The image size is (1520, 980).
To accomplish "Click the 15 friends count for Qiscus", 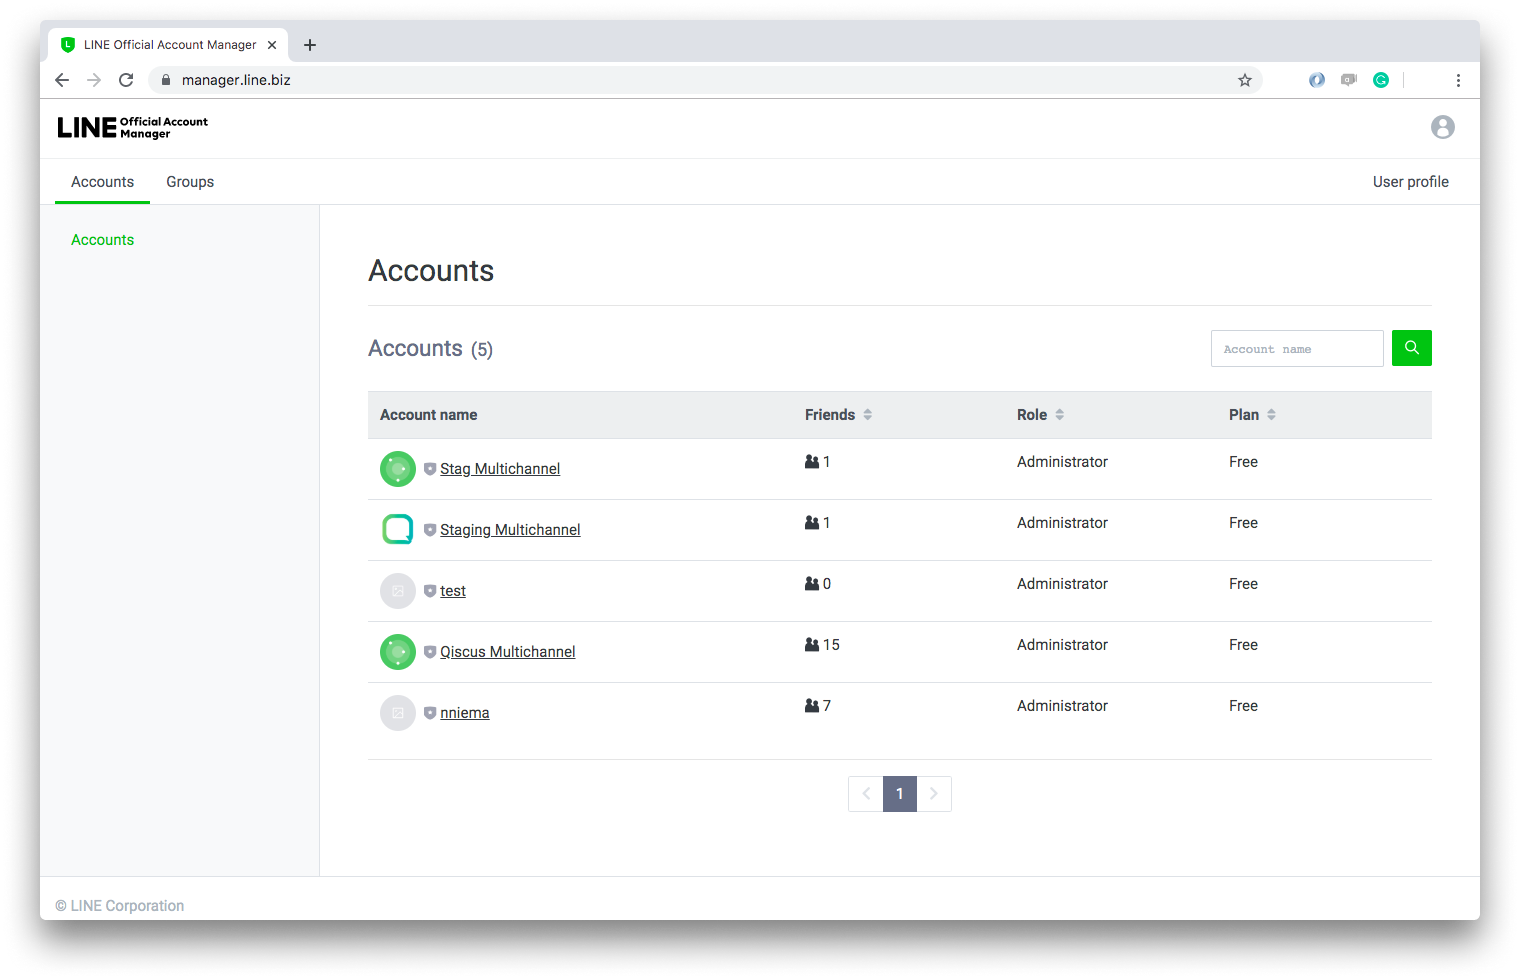I will point(831,645).
